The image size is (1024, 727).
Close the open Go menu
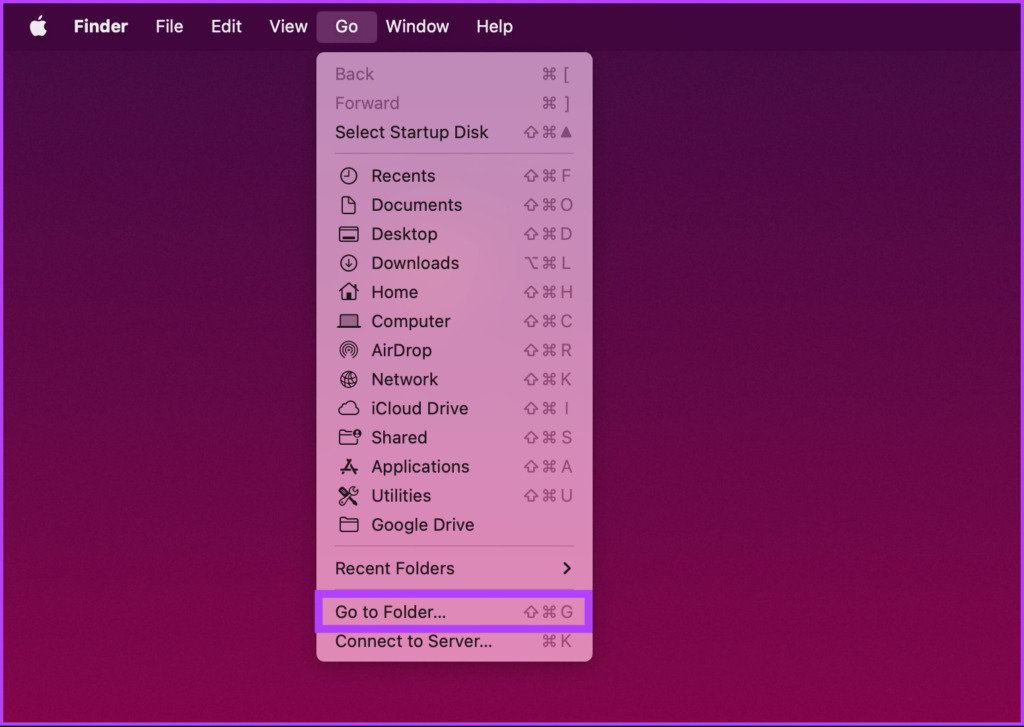[x=347, y=27]
